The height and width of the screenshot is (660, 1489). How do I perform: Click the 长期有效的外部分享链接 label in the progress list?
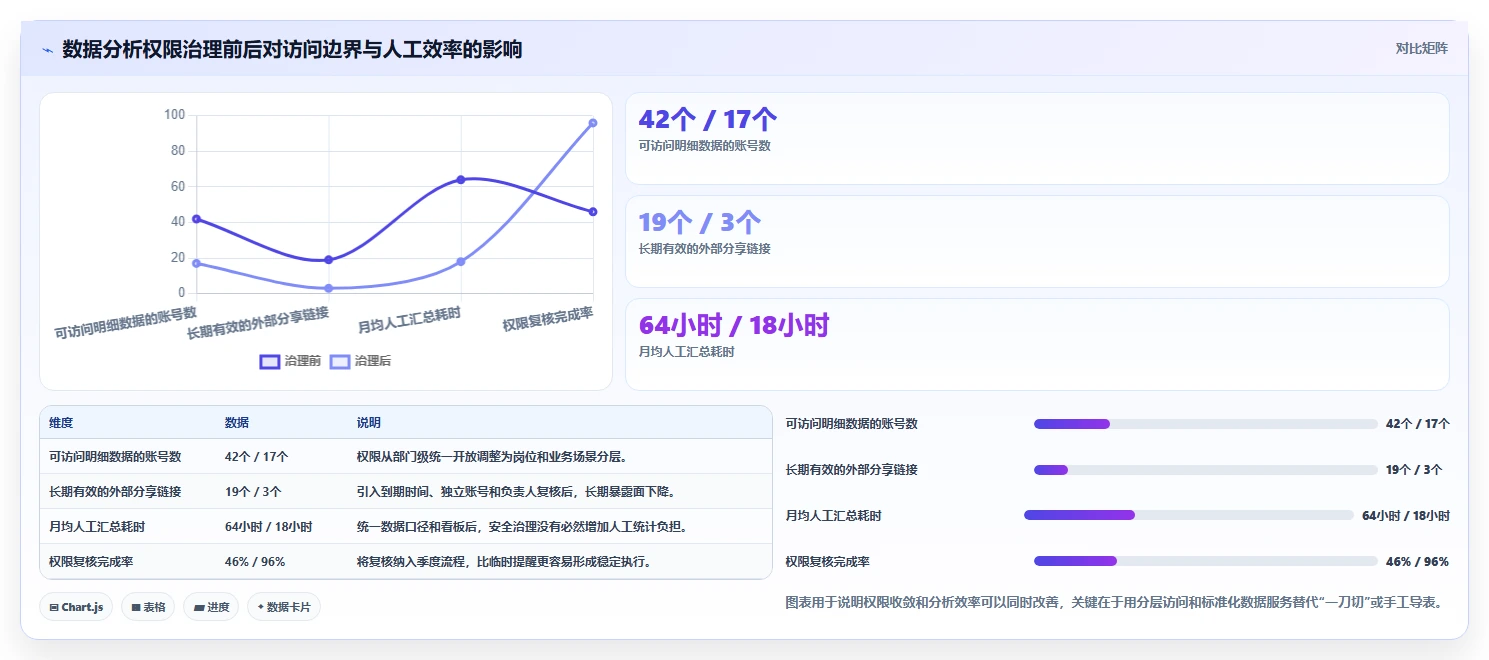[x=852, y=470]
